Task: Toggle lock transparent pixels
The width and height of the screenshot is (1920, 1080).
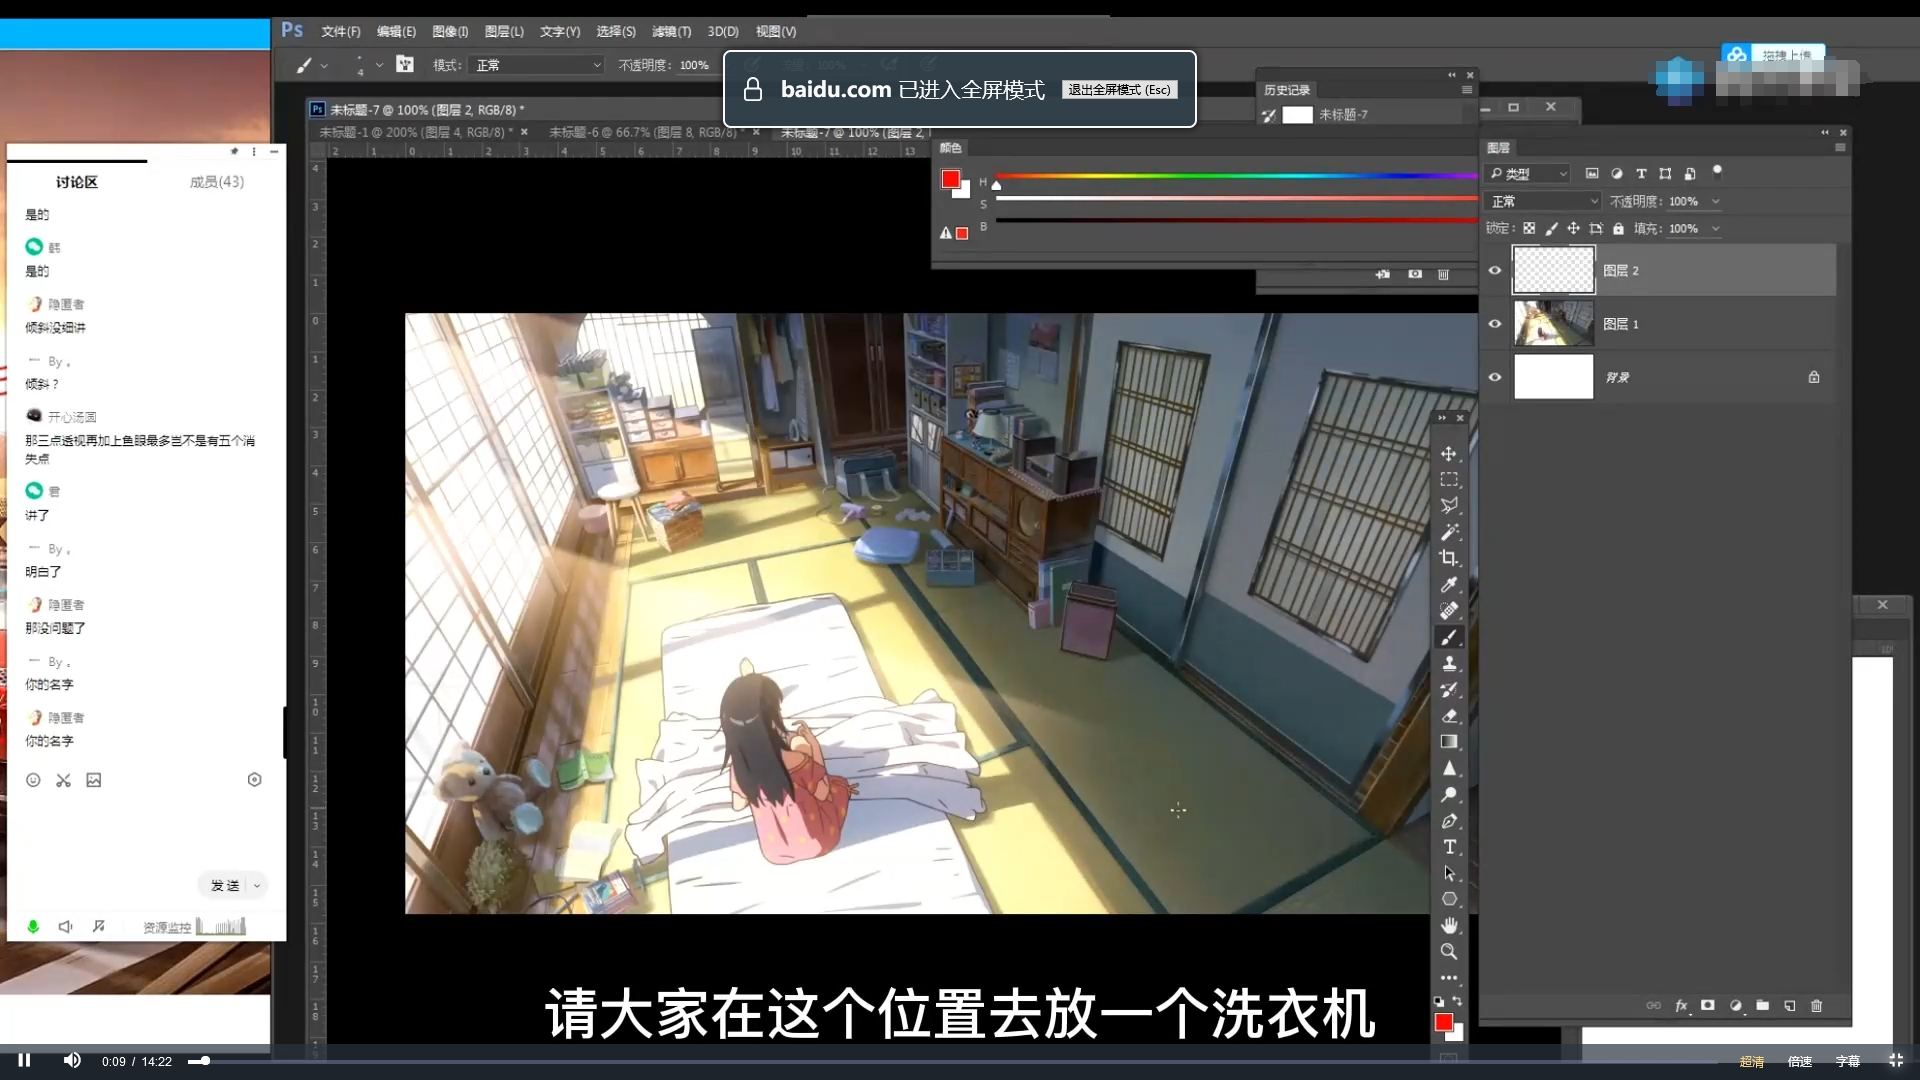Action: (x=1529, y=229)
